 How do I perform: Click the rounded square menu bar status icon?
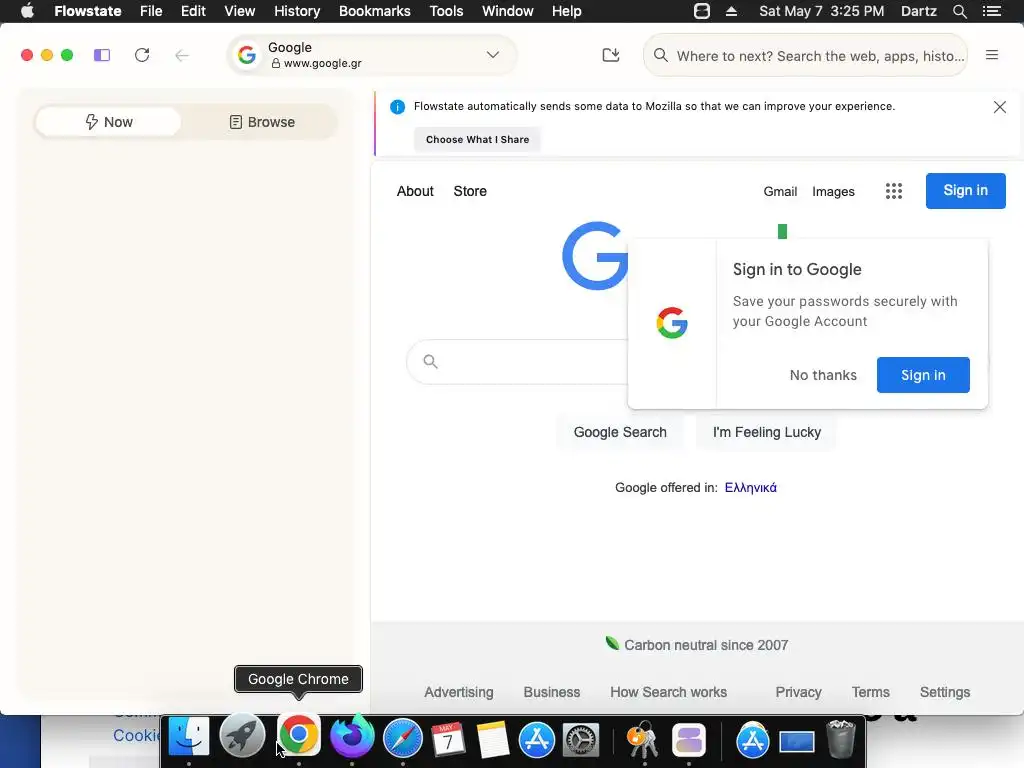[701, 11]
